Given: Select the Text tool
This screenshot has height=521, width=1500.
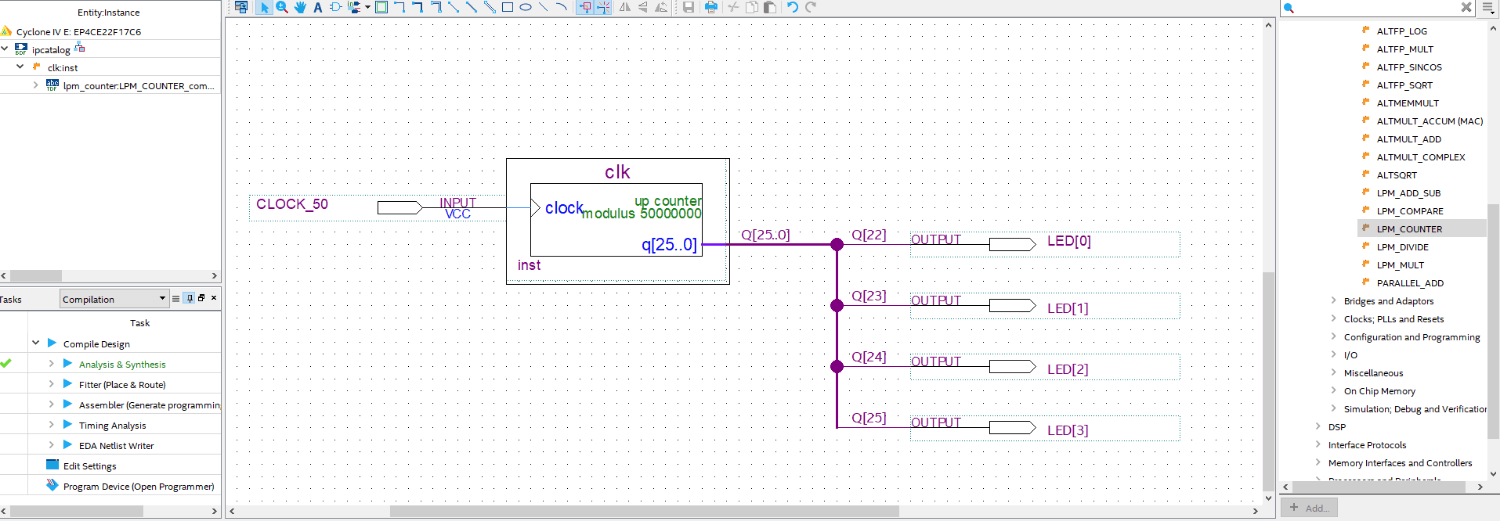Looking at the screenshot, I should pyautogui.click(x=318, y=7).
